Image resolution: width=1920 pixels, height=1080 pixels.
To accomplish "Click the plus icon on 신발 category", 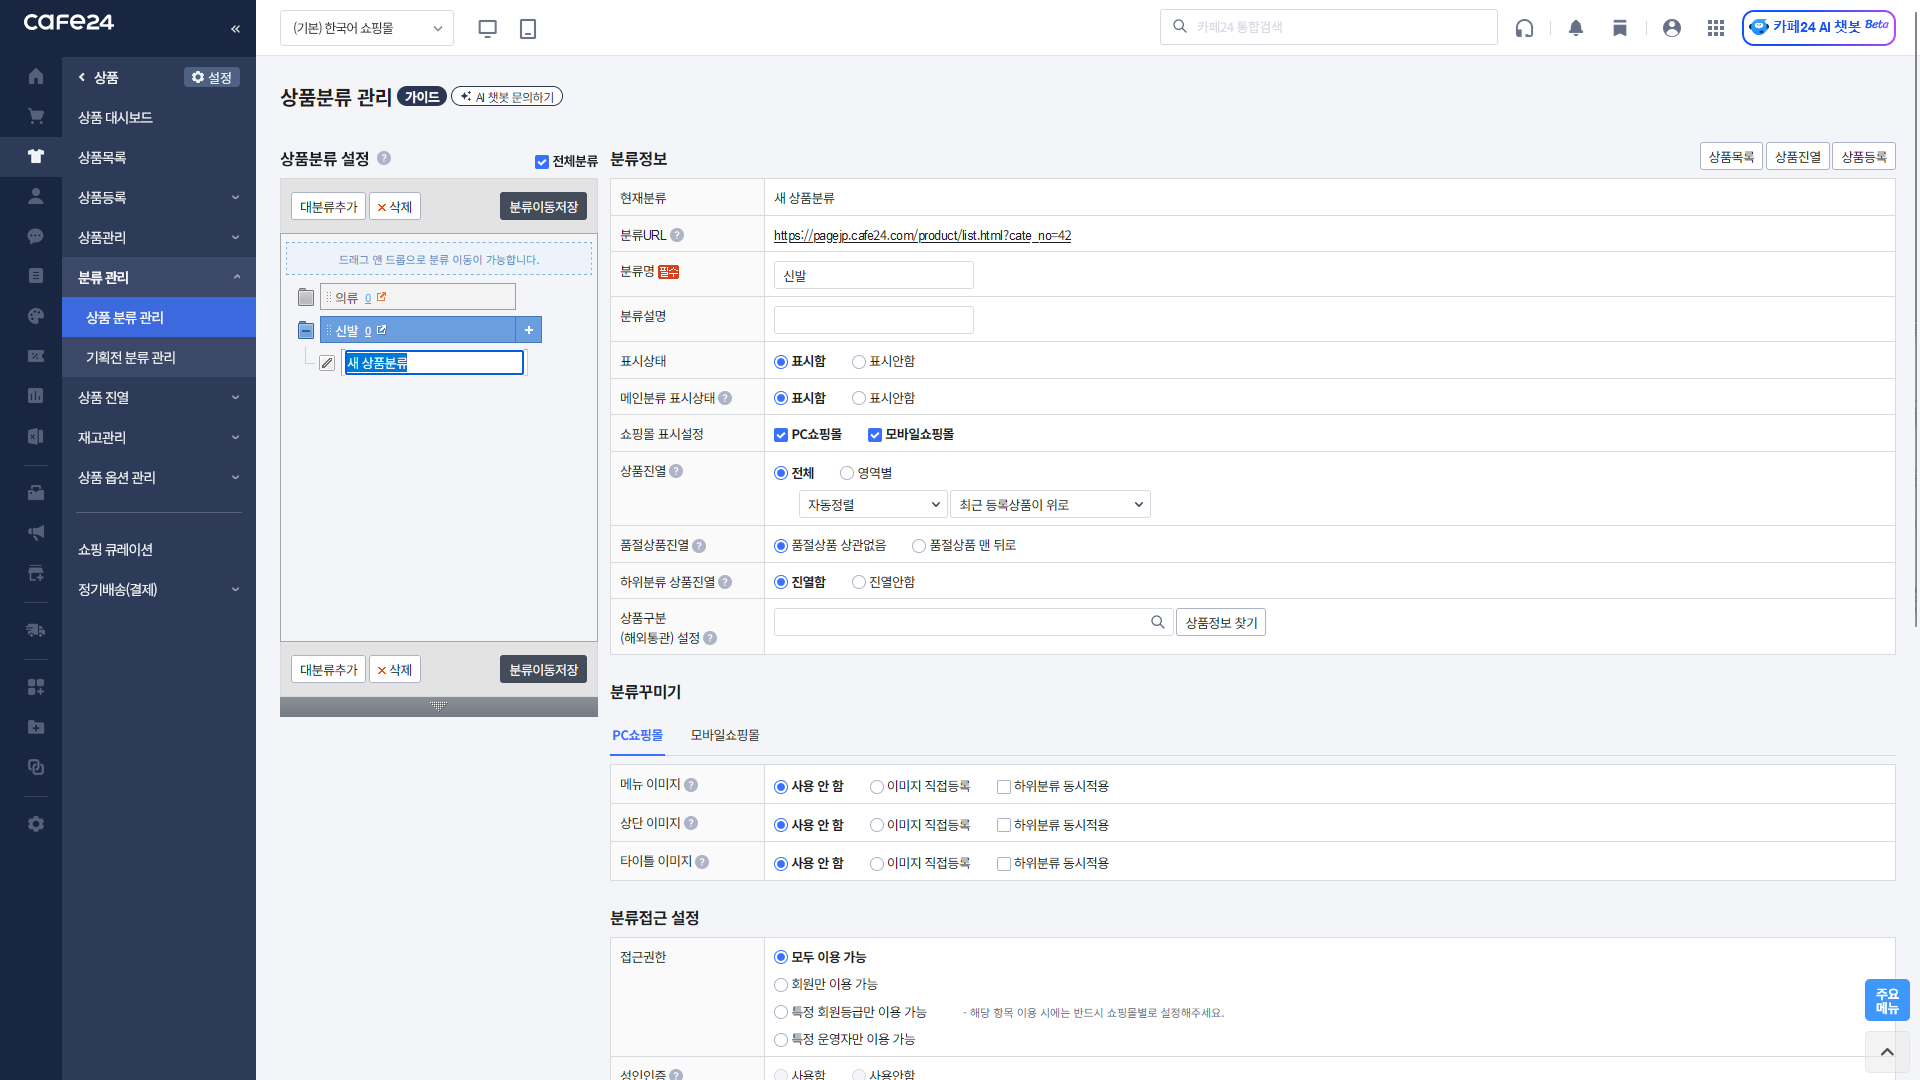I will coord(529,330).
